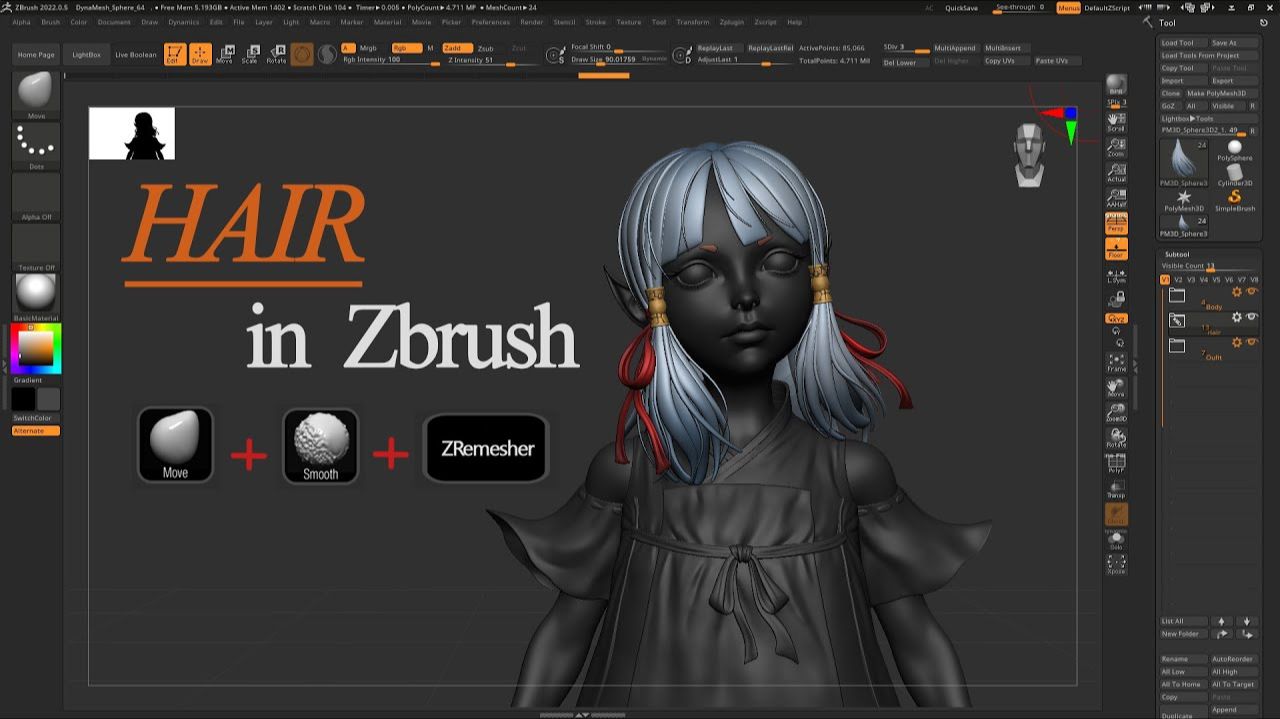
Task: Open the Material menu
Action: 387,22
